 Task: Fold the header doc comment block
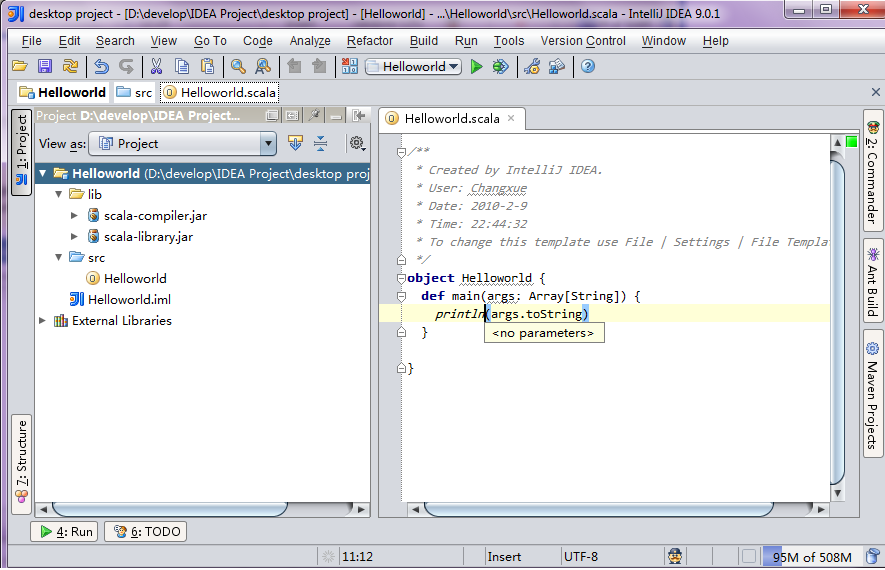(401, 152)
